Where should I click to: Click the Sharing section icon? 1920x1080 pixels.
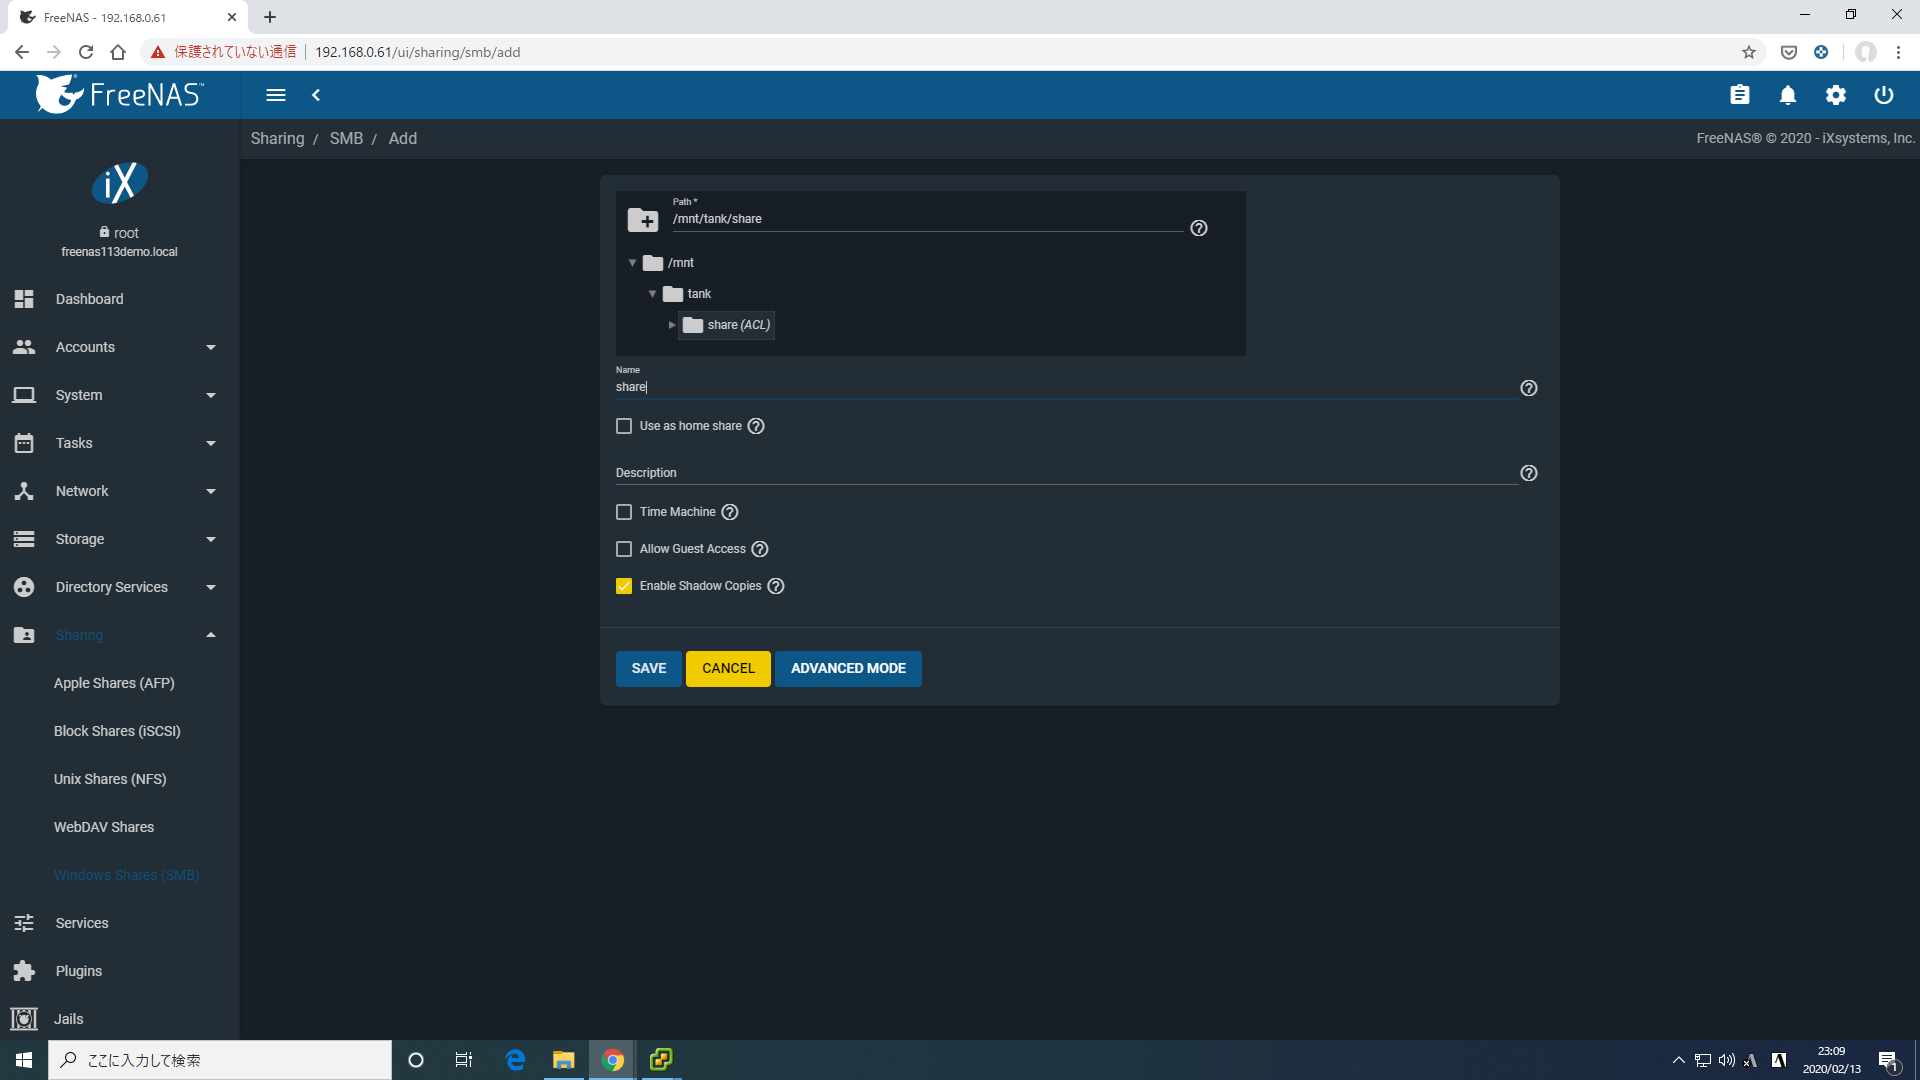24,634
